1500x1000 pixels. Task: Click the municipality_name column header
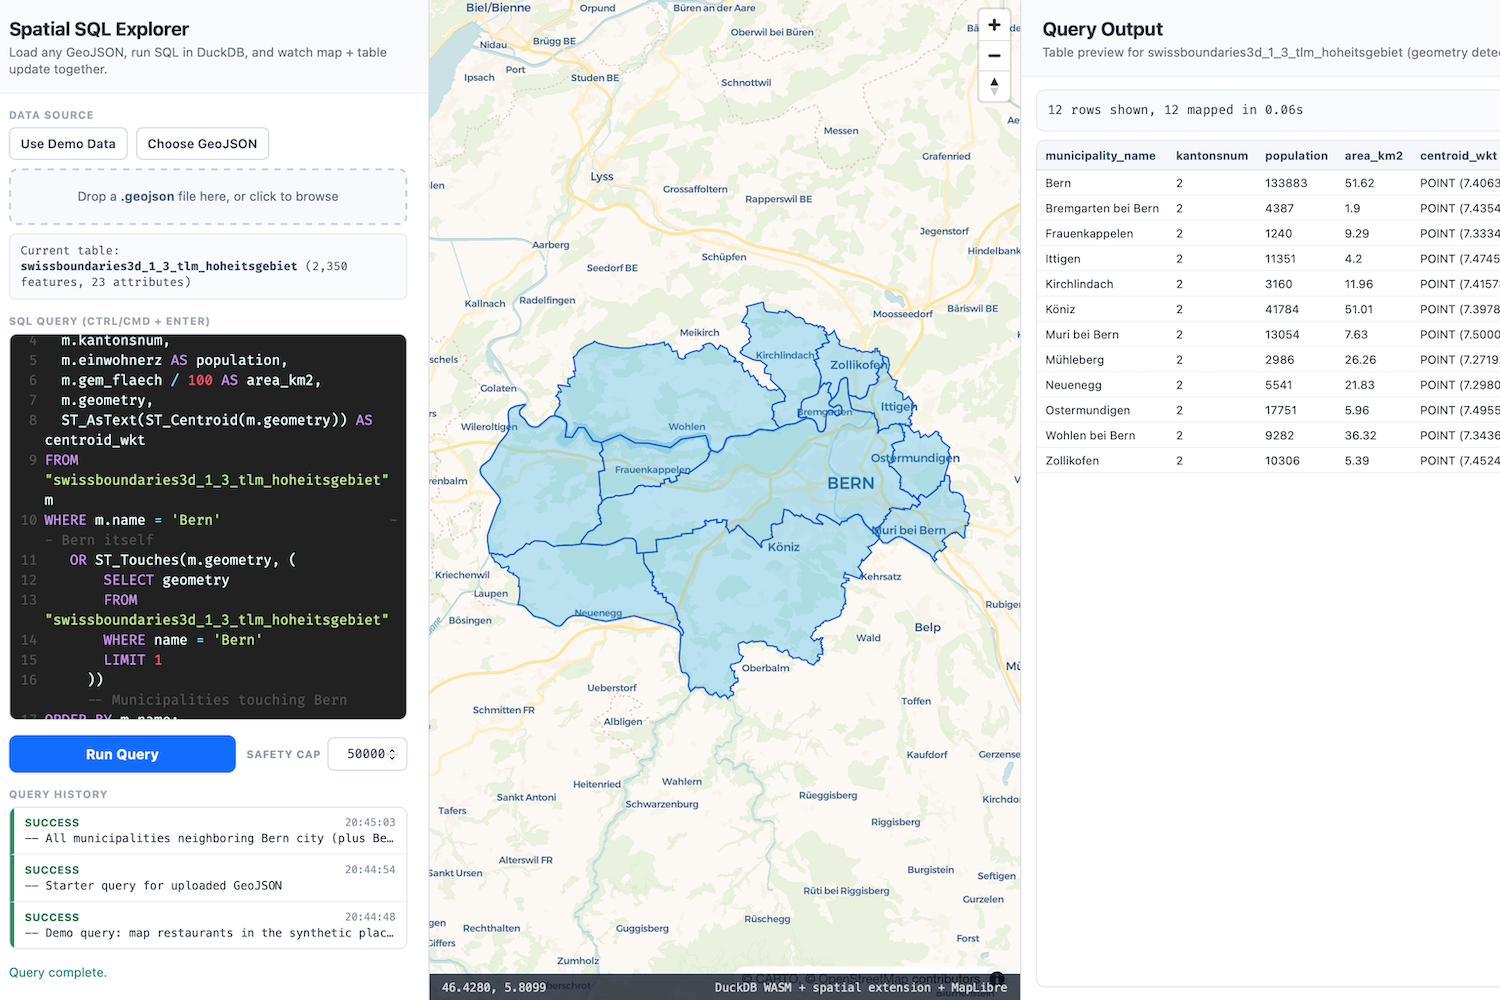[1099, 155]
